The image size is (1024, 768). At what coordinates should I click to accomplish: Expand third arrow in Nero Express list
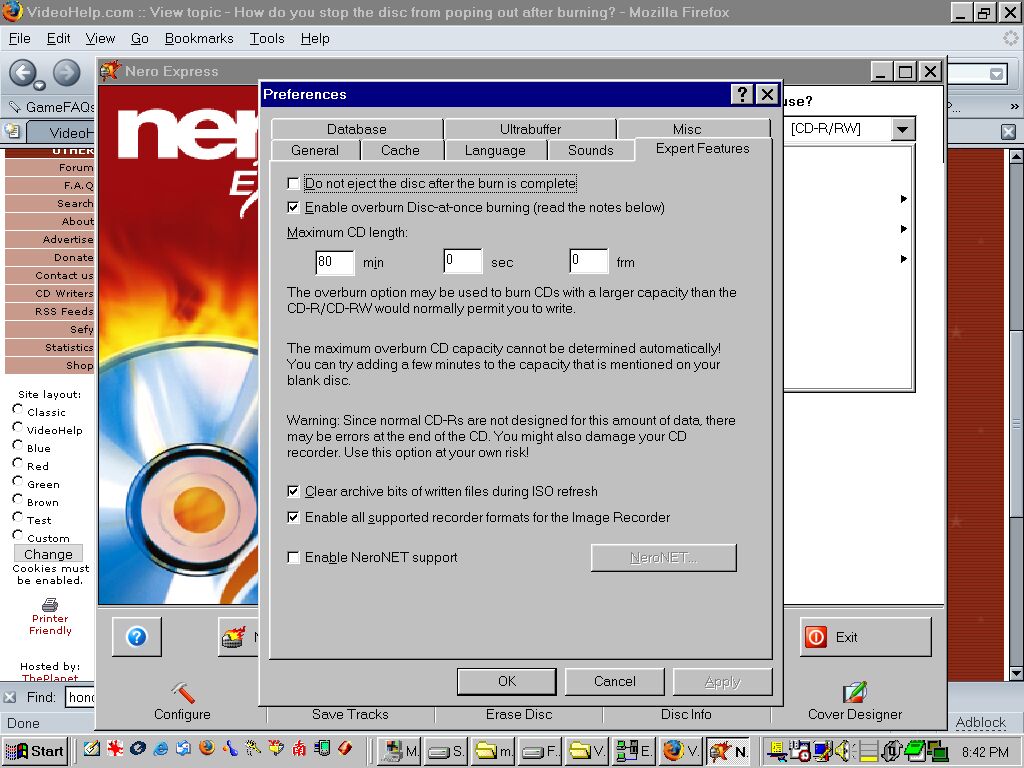pos(903,259)
